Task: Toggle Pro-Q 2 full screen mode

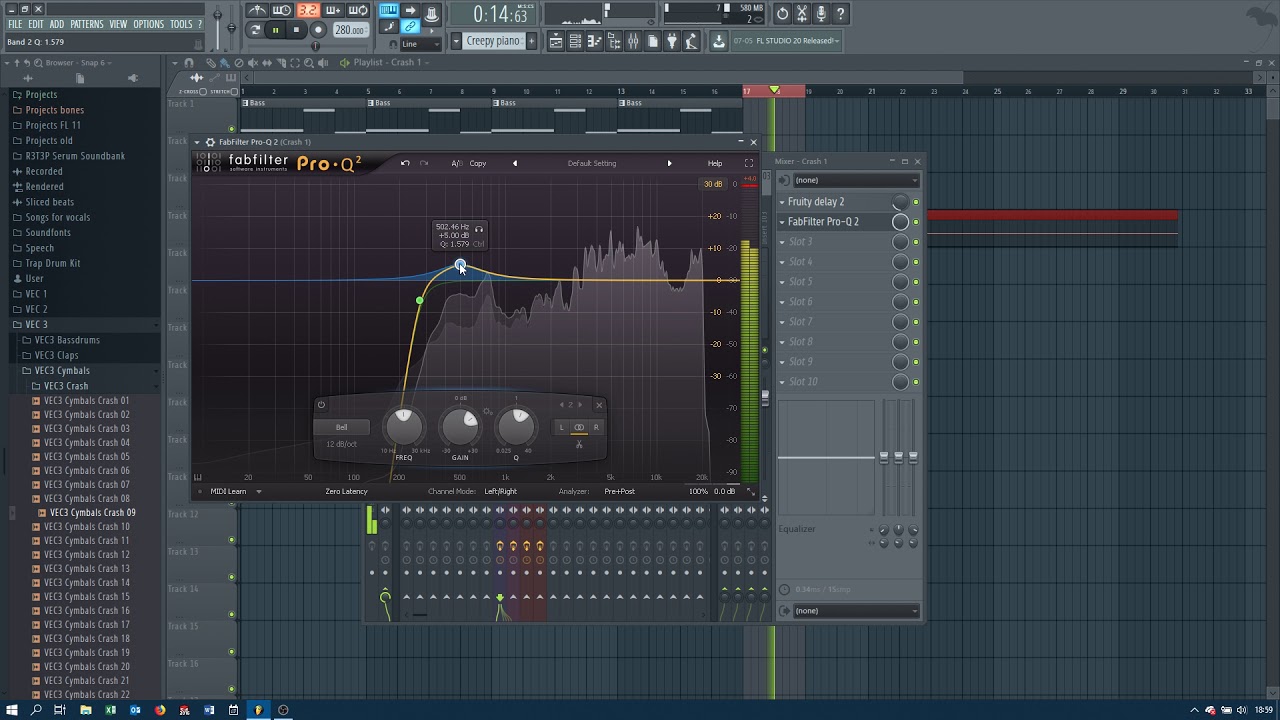Action: pos(748,163)
